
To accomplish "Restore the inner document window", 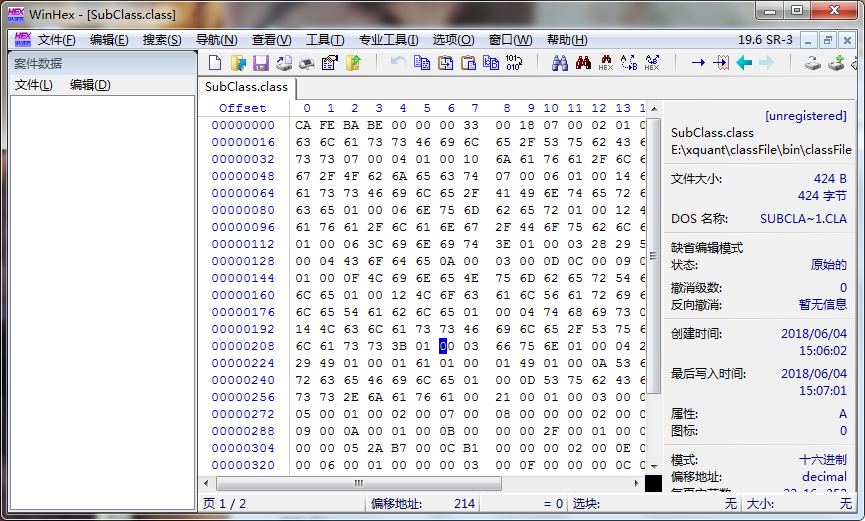I will pyautogui.click(x=827, y=40).
